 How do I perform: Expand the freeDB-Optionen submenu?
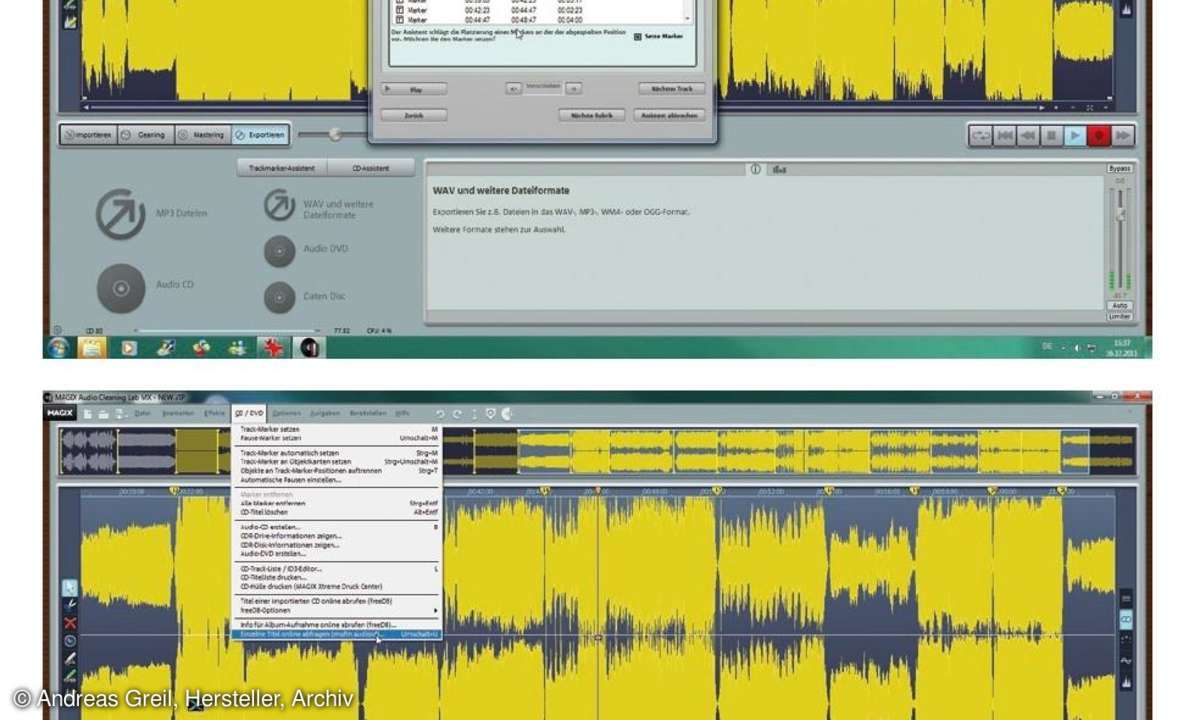(x=338, y=610)
